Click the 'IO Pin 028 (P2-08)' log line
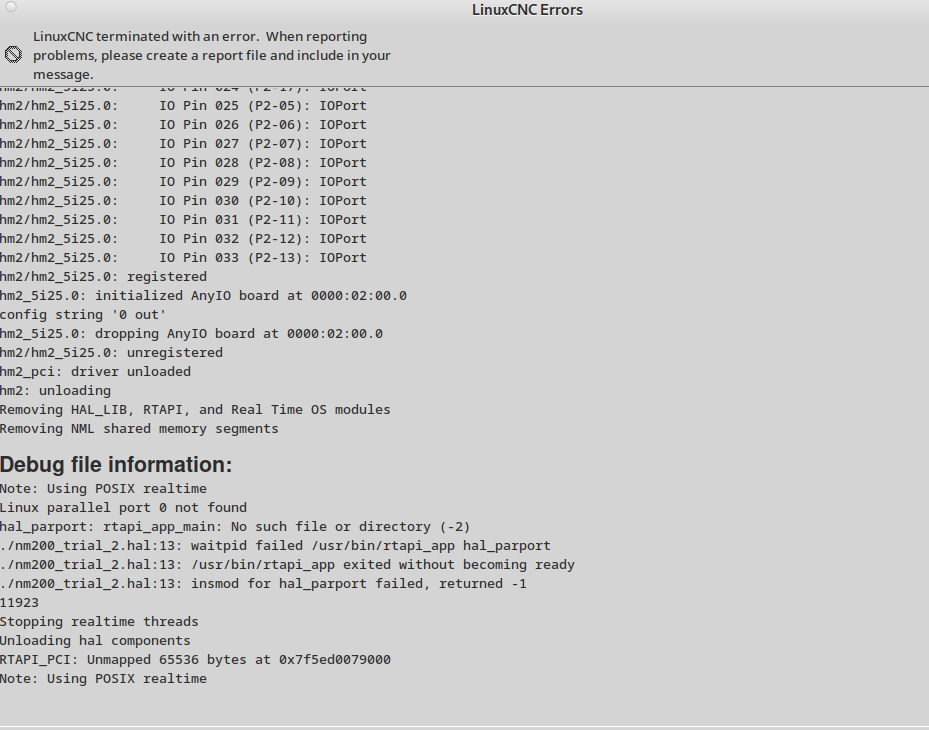929x730 pixels. pyautogui.click(x=183, y=163)
